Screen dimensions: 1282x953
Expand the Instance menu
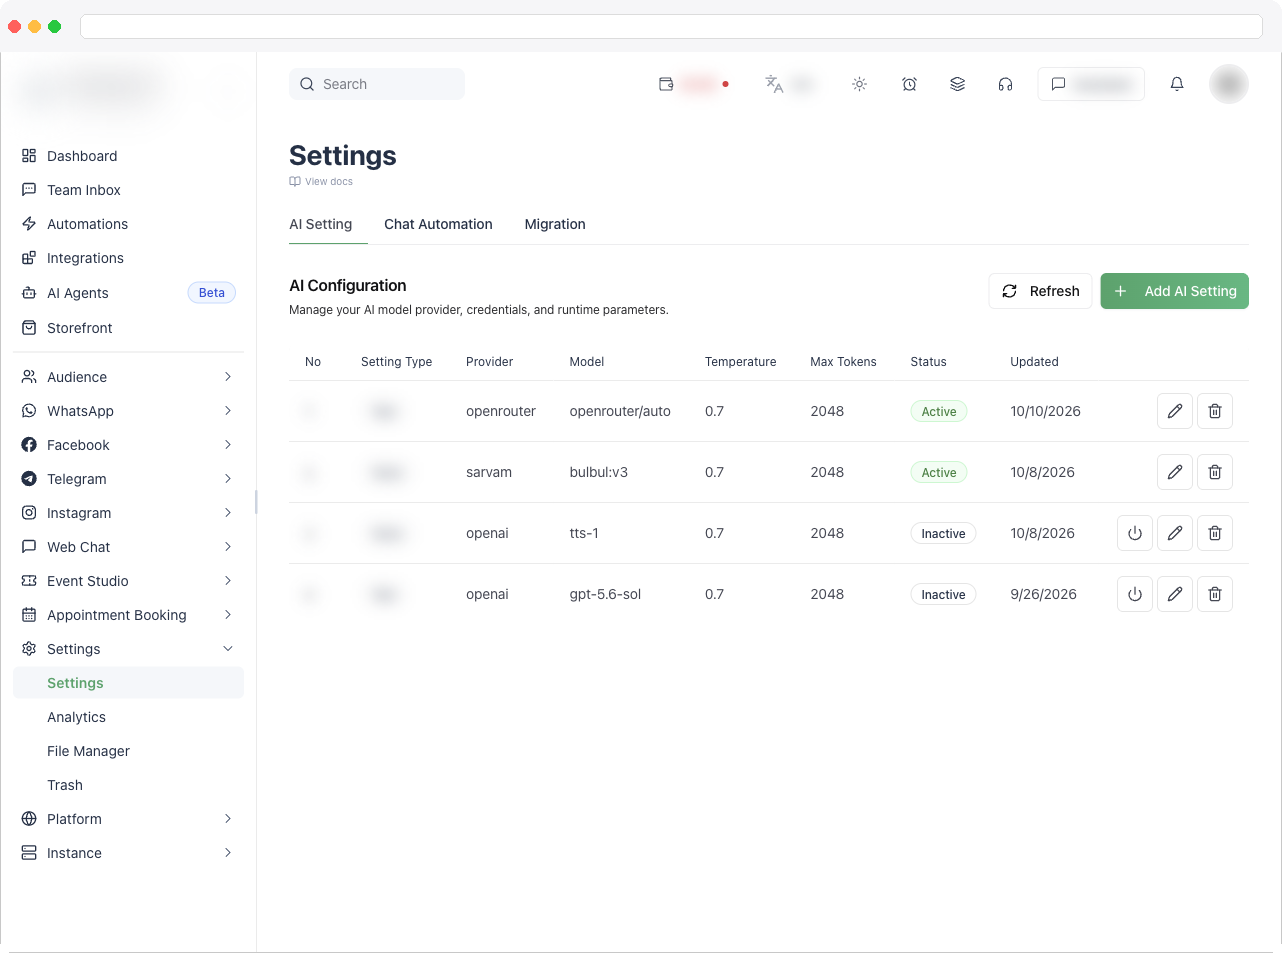tap(128, 853)
